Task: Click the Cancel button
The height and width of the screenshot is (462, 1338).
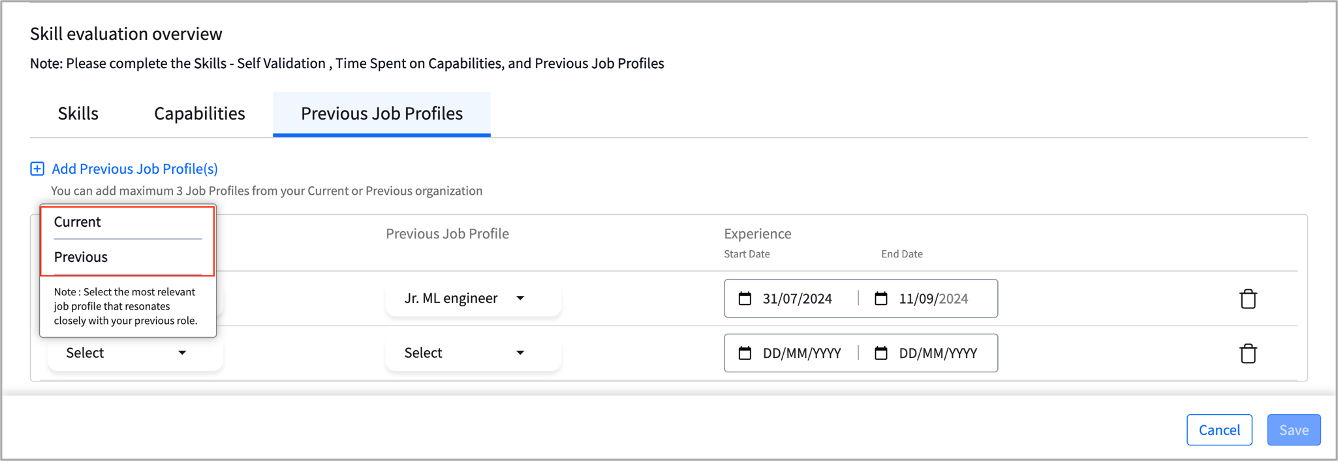Action: pos(1220,430)
